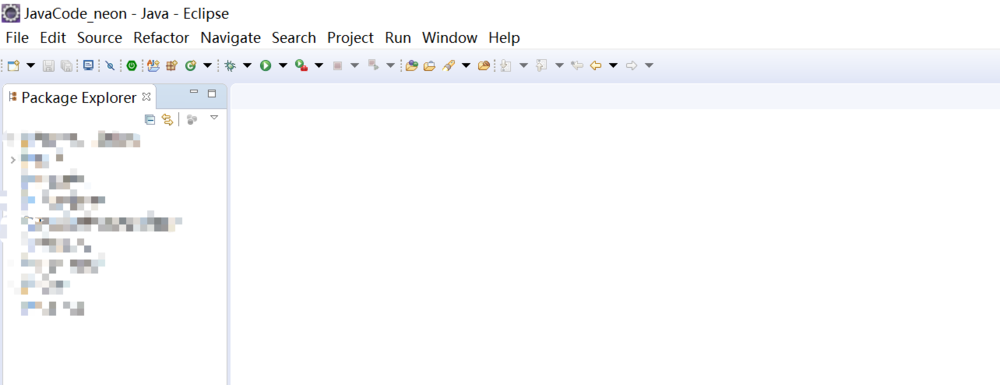Click the blue monitor terminal icon
The width and height of the screenshot is (1000, 385).
[x=89, y=65]
